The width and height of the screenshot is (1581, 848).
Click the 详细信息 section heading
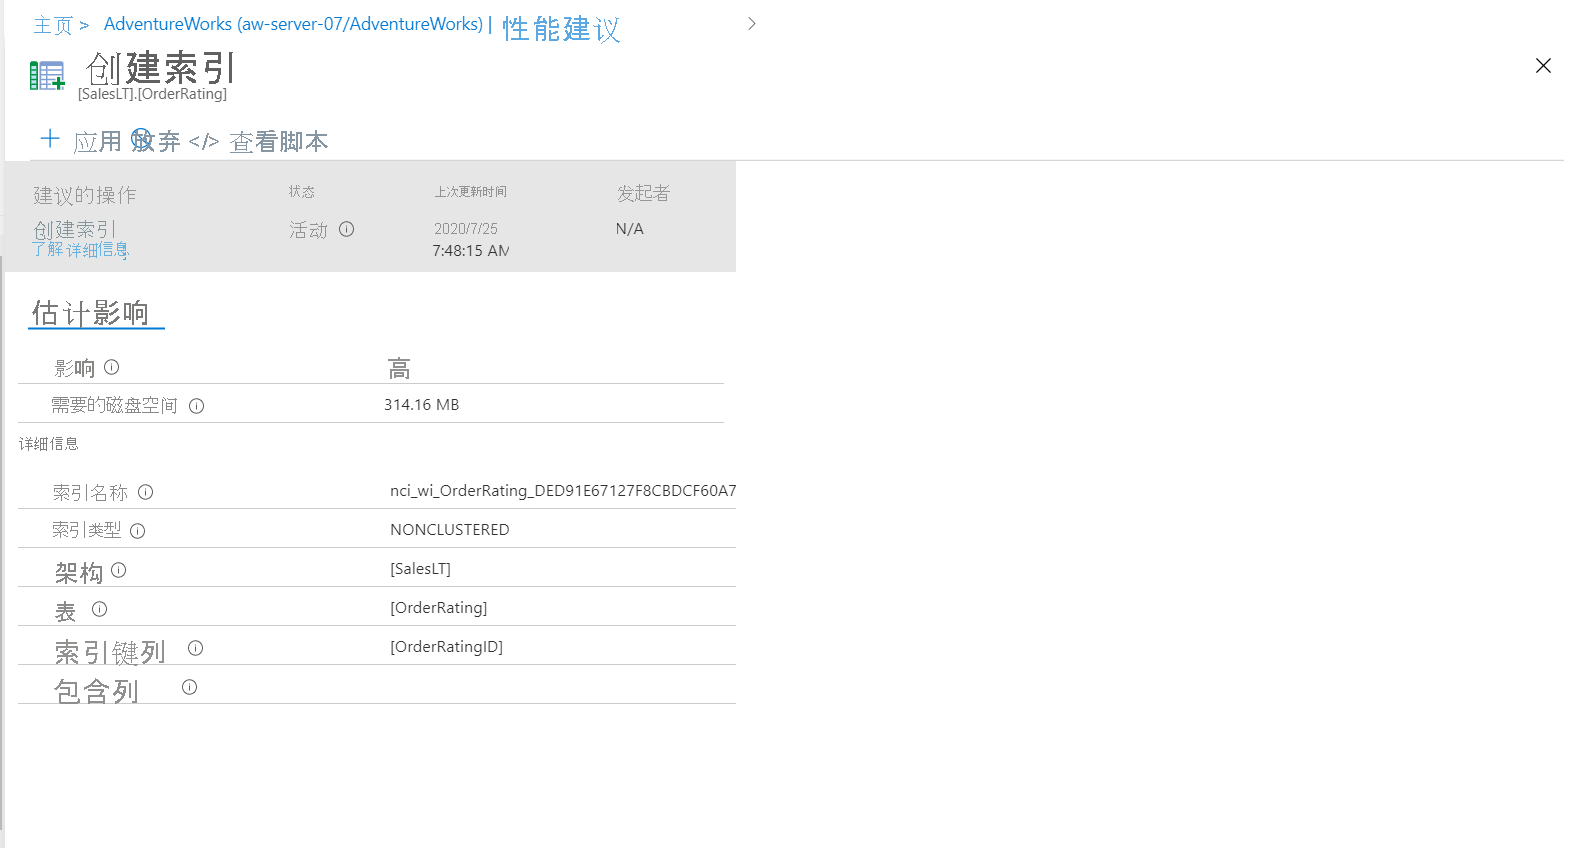coord(48,444)
